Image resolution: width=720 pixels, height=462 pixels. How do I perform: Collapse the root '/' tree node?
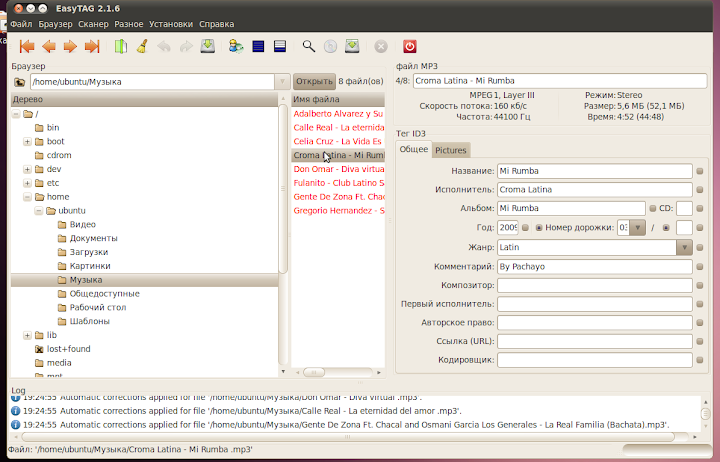click(x=16, y=114)
